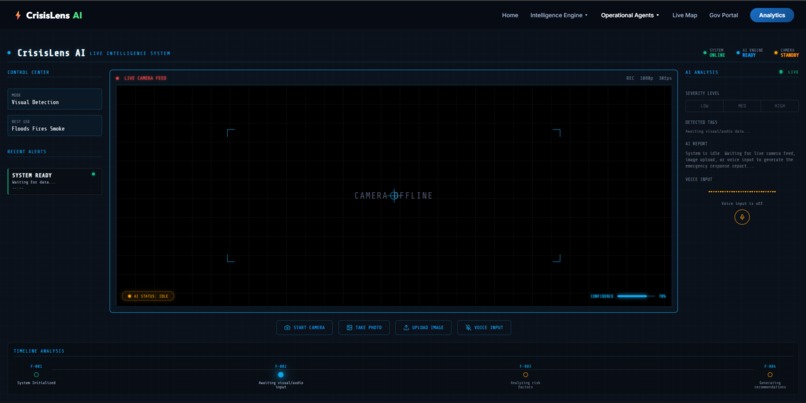Open the Home nav link
The height and width of the screenshot is (403, 806).
click(x=510, y=15)
